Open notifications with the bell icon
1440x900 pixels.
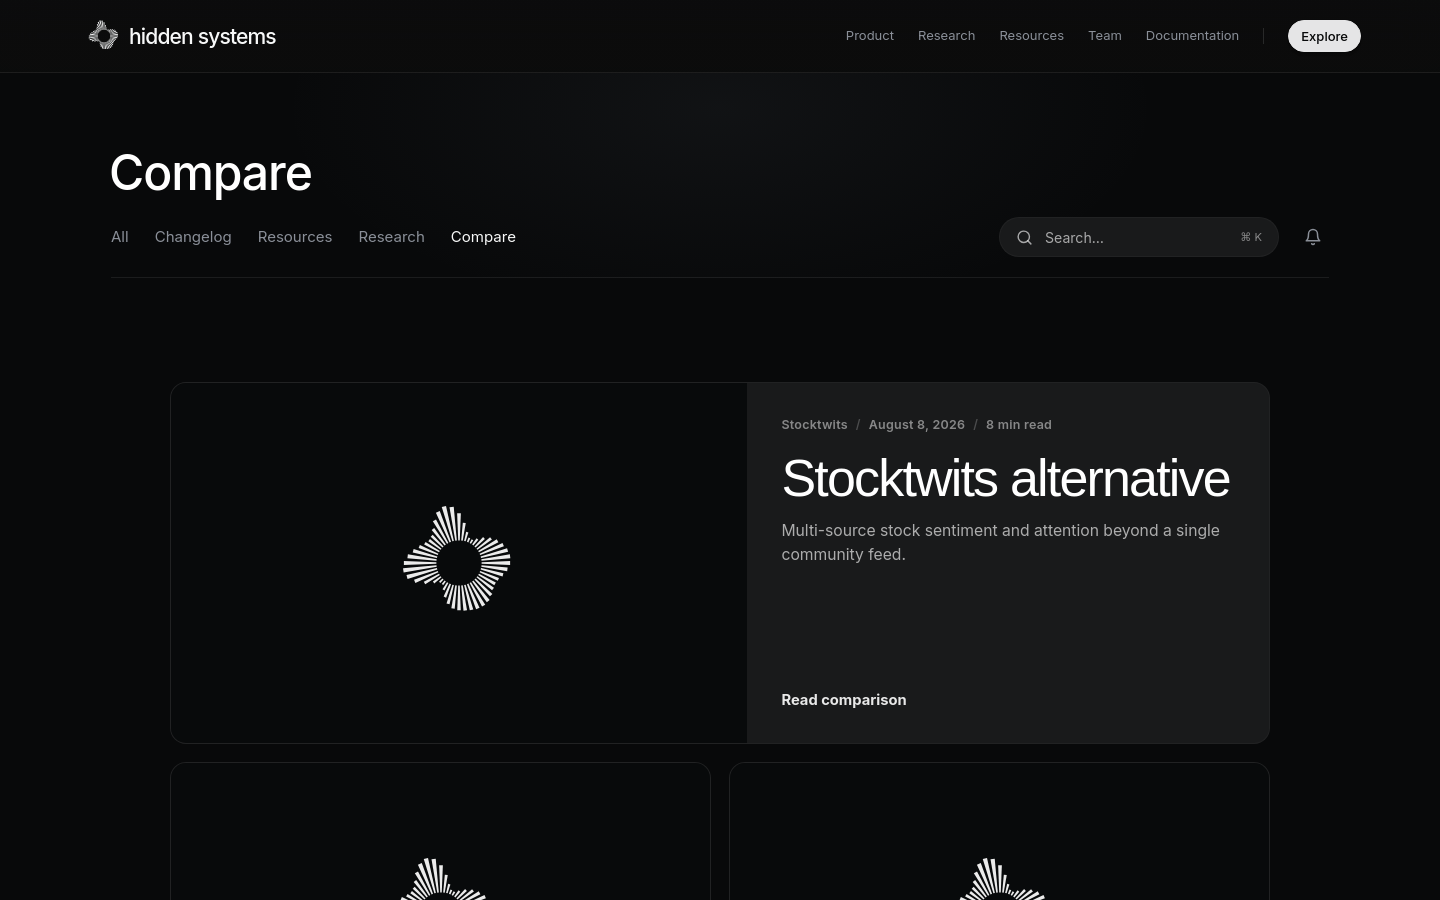tap(1313, 237)
